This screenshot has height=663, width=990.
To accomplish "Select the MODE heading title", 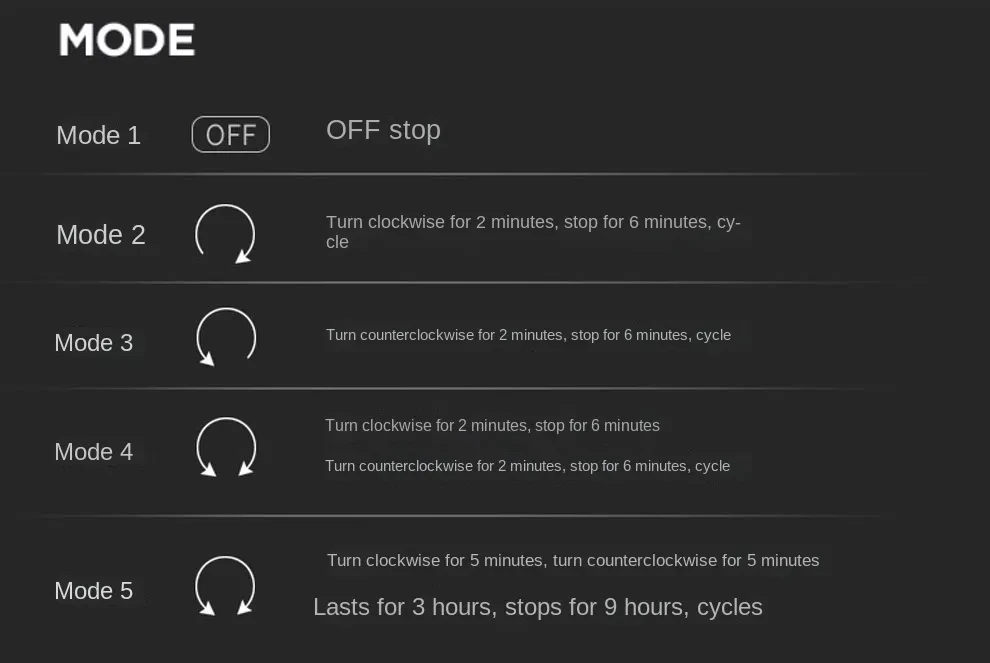I will 127,40.
